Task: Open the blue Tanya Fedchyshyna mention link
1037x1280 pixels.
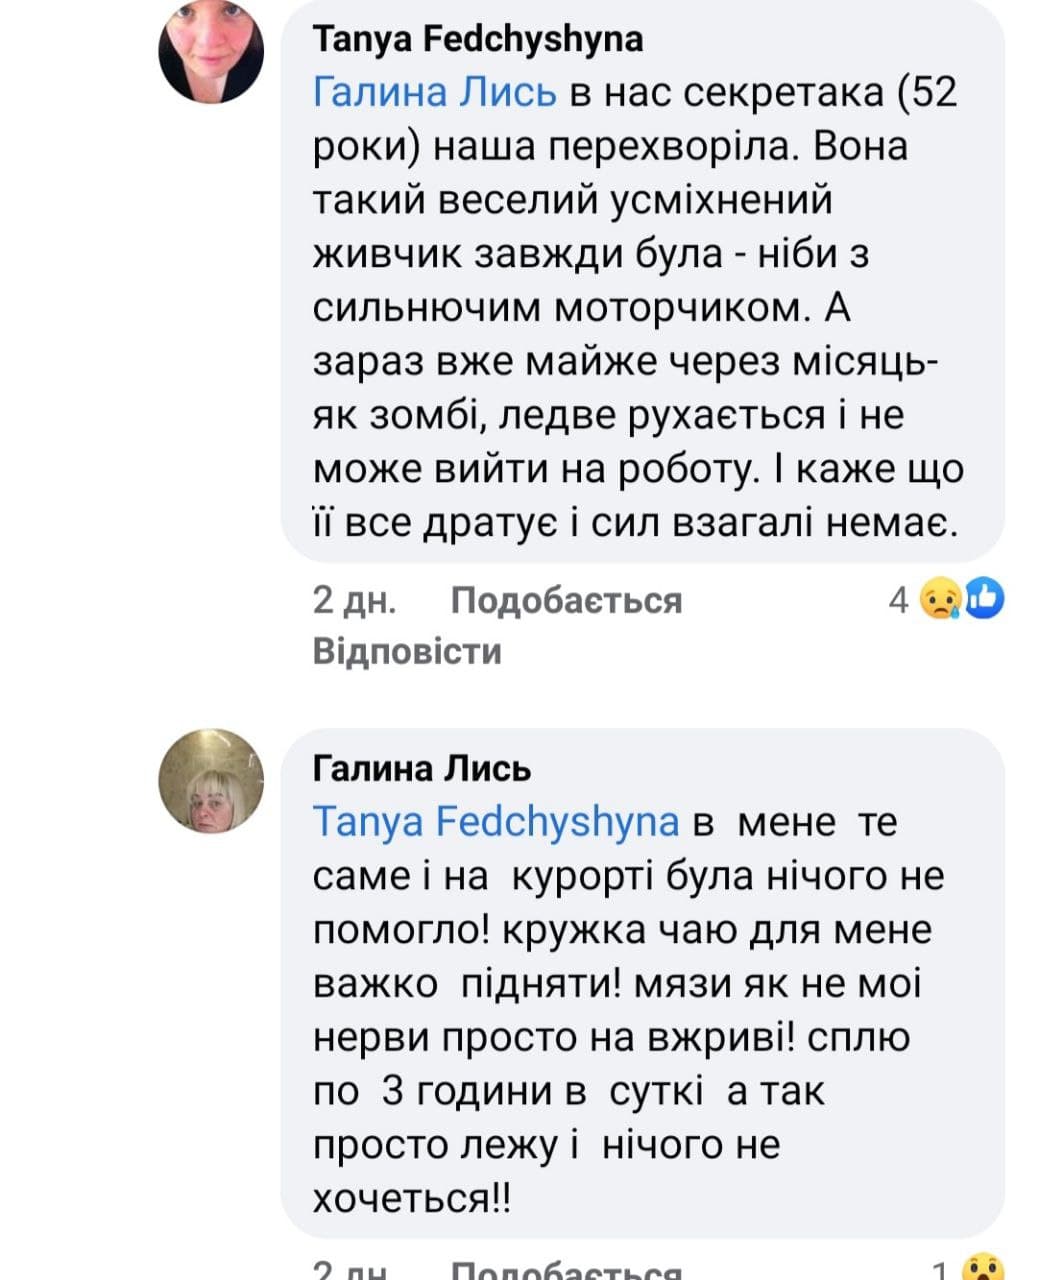Action: point(496,822)
